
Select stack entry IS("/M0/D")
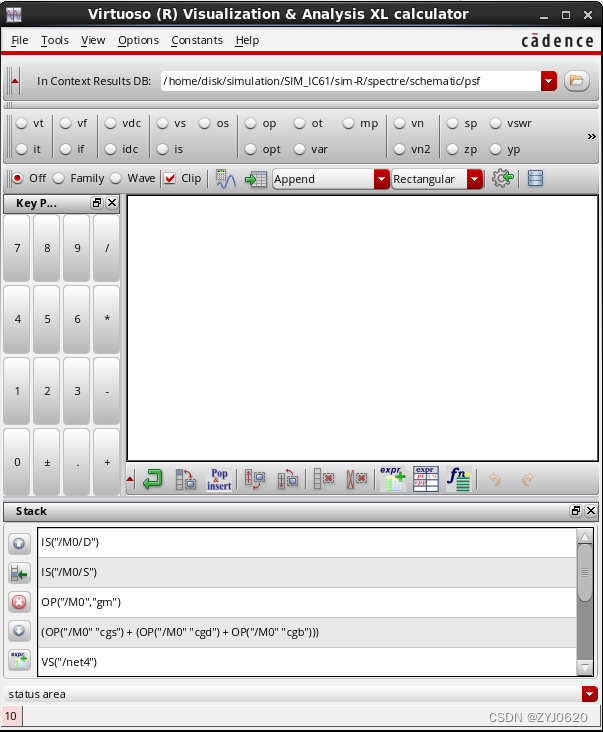click(x=307, y=542)
